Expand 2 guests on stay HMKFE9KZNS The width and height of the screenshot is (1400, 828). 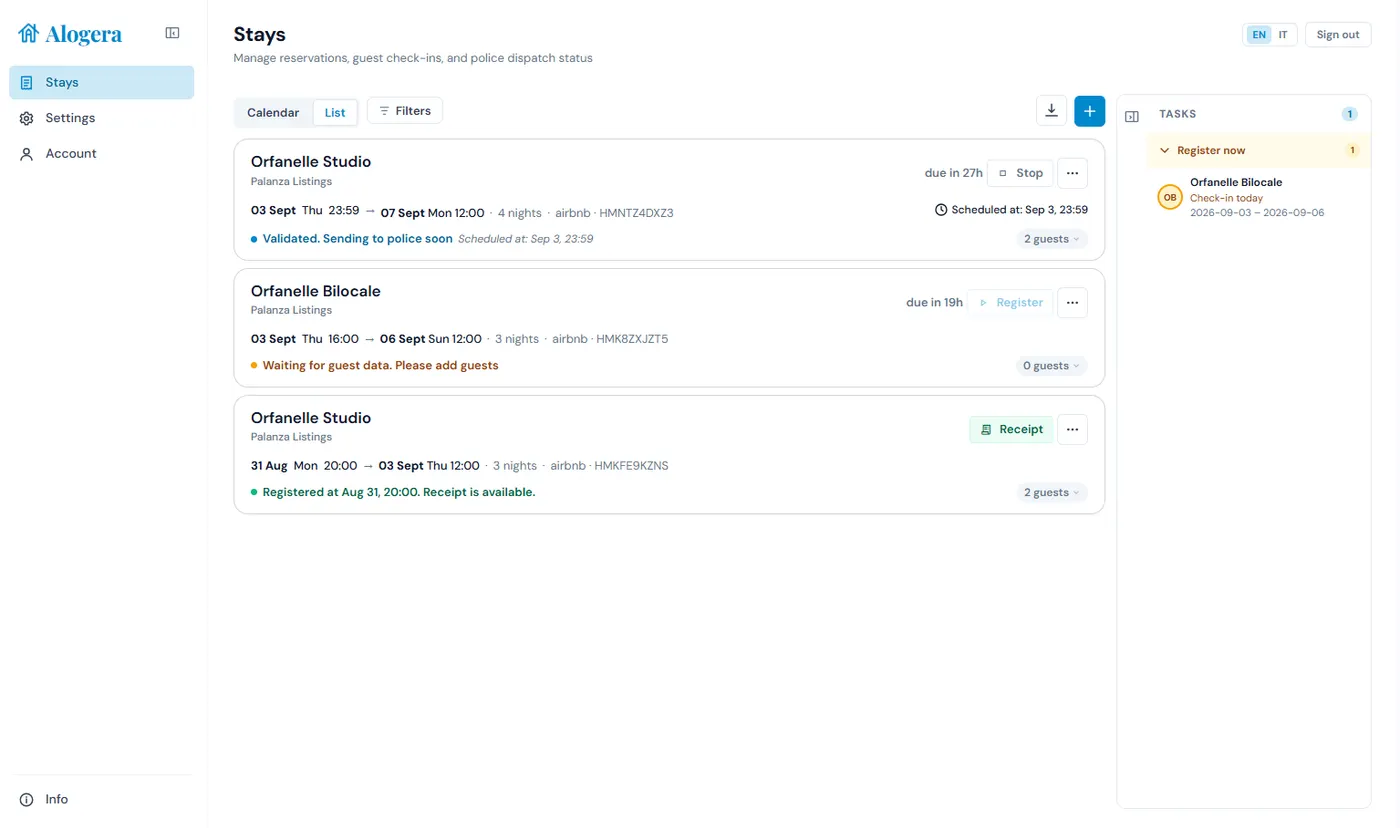coord(1052,492)
